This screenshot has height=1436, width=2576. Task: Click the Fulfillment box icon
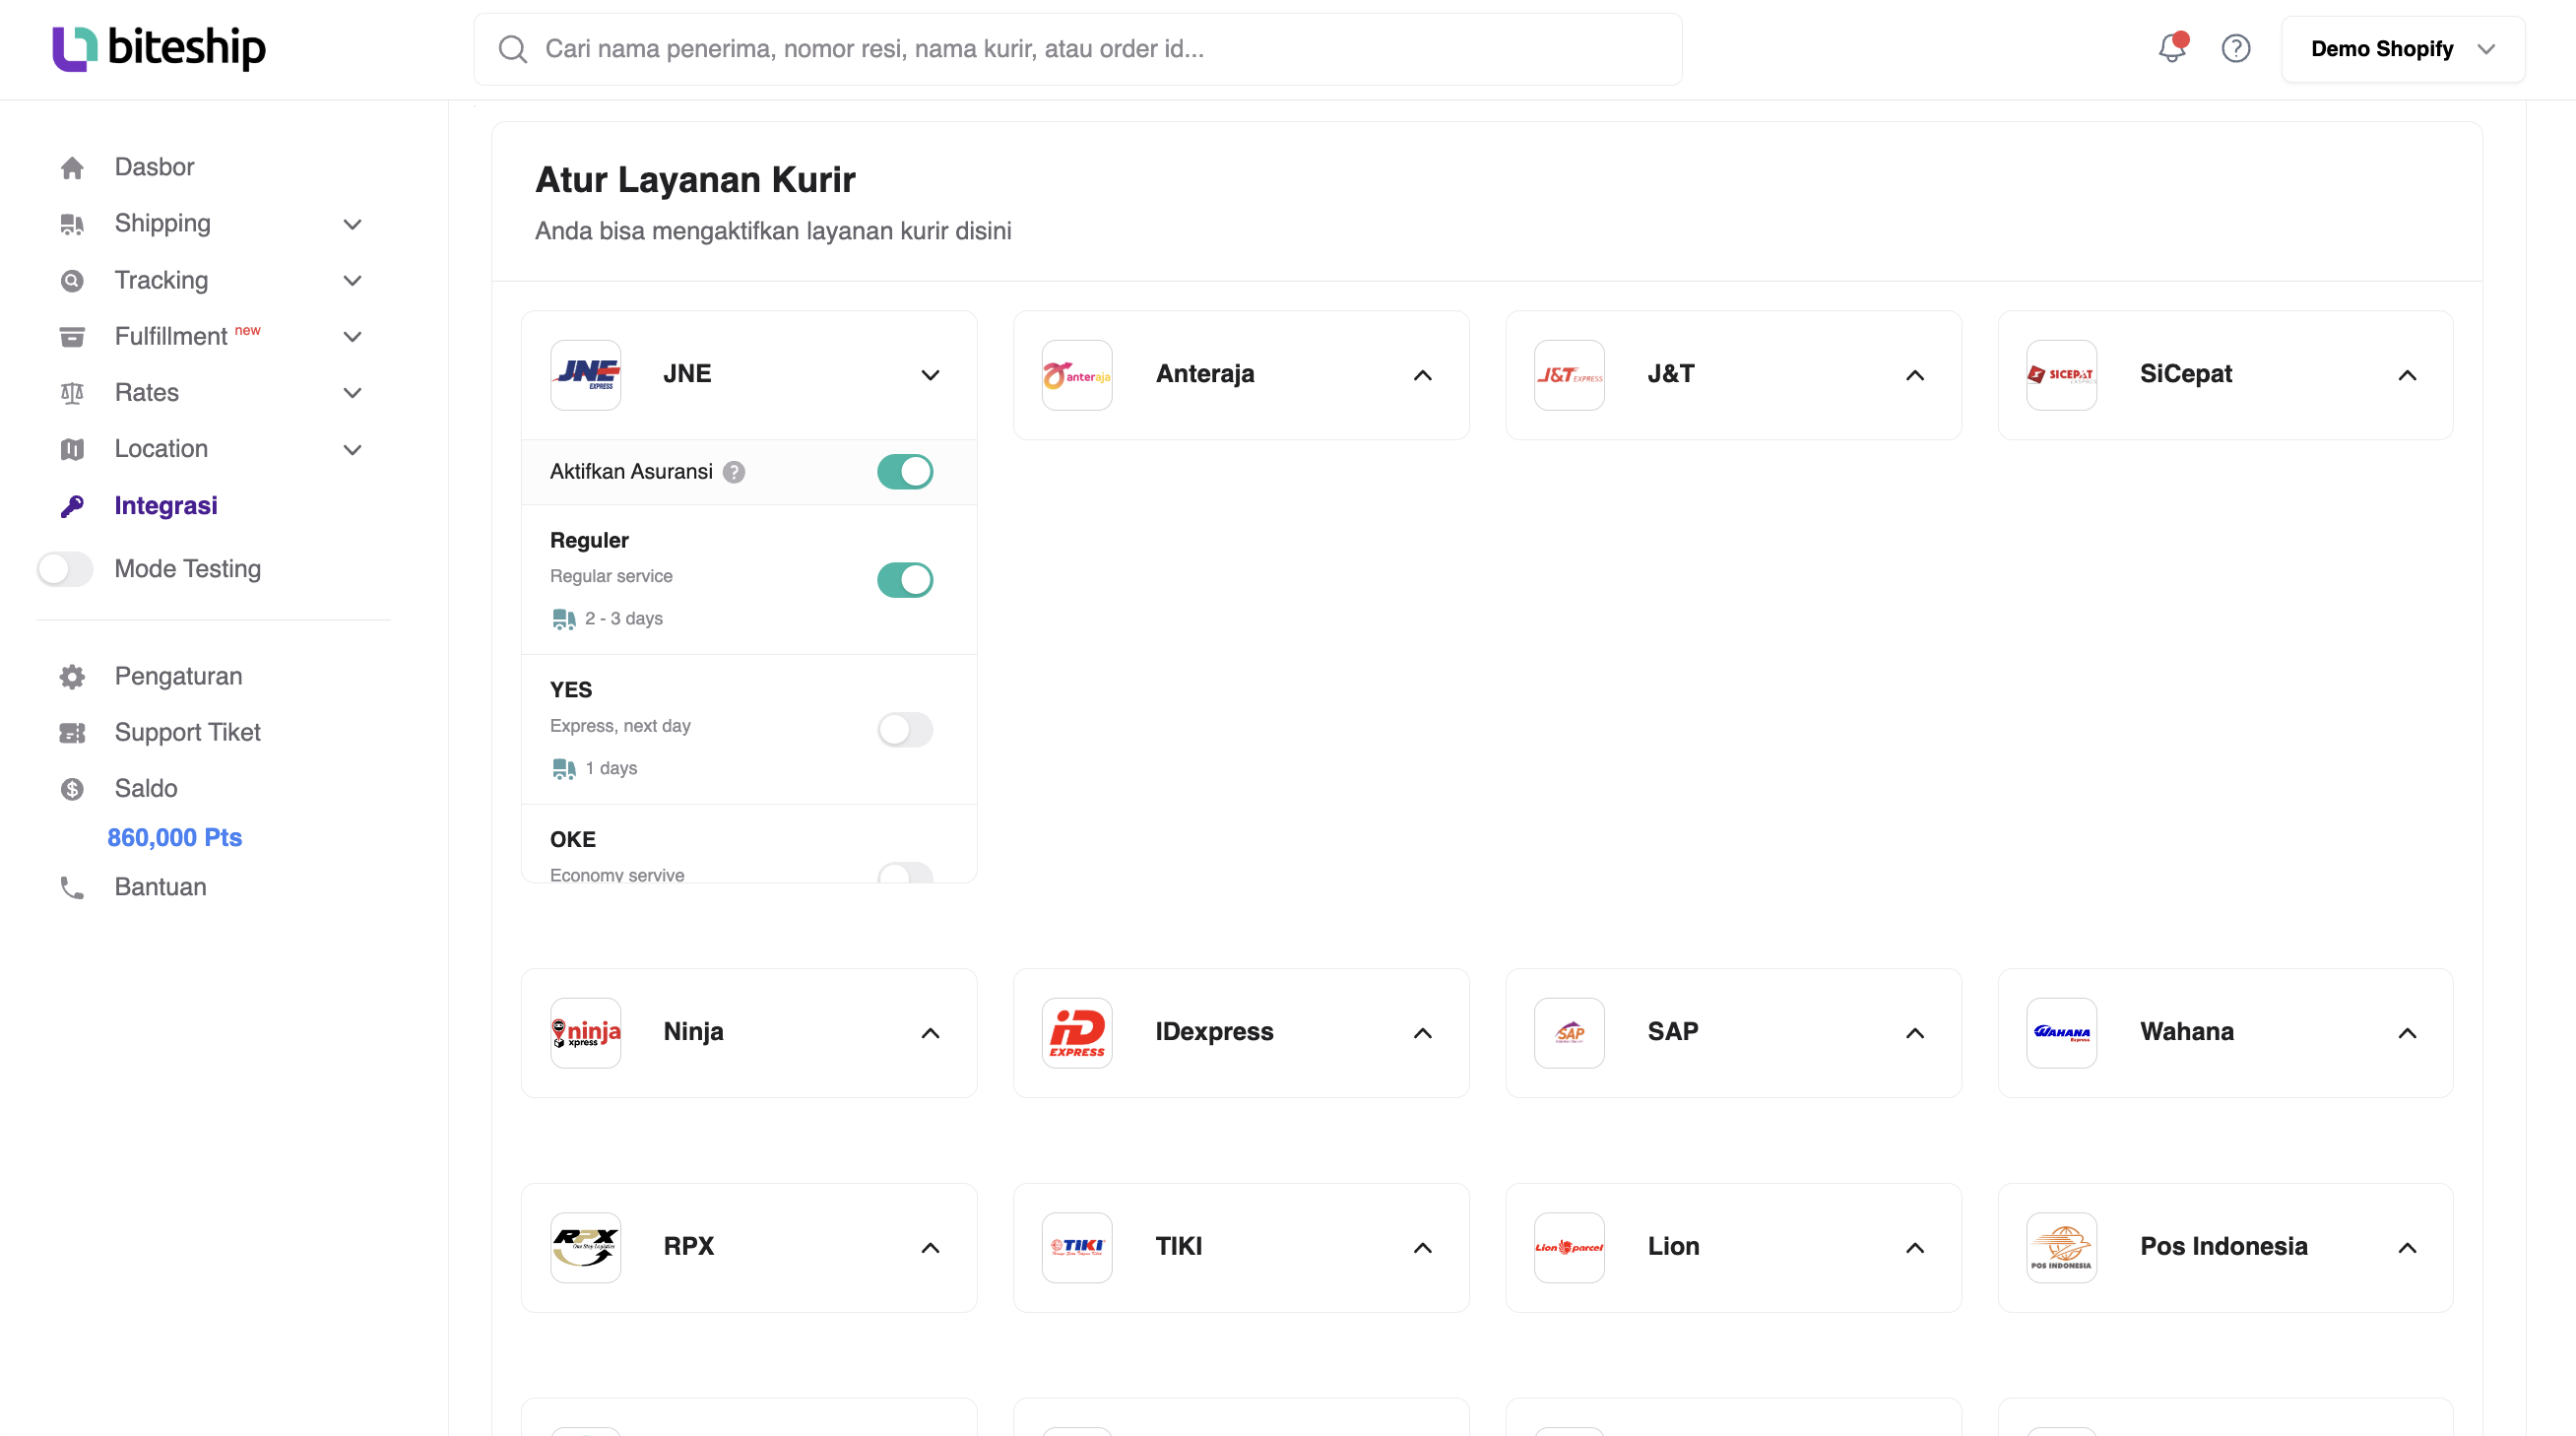click(72, 337)
